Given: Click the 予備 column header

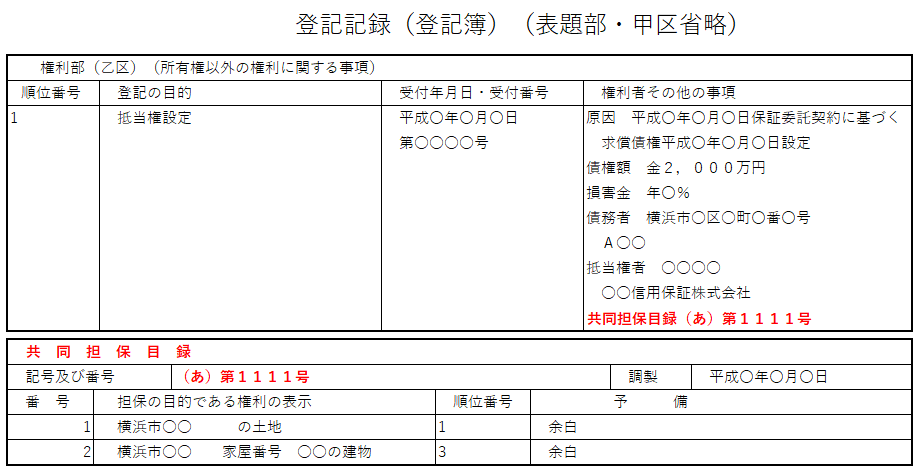Looking at the screenshot, I should [x=650, y=402].
